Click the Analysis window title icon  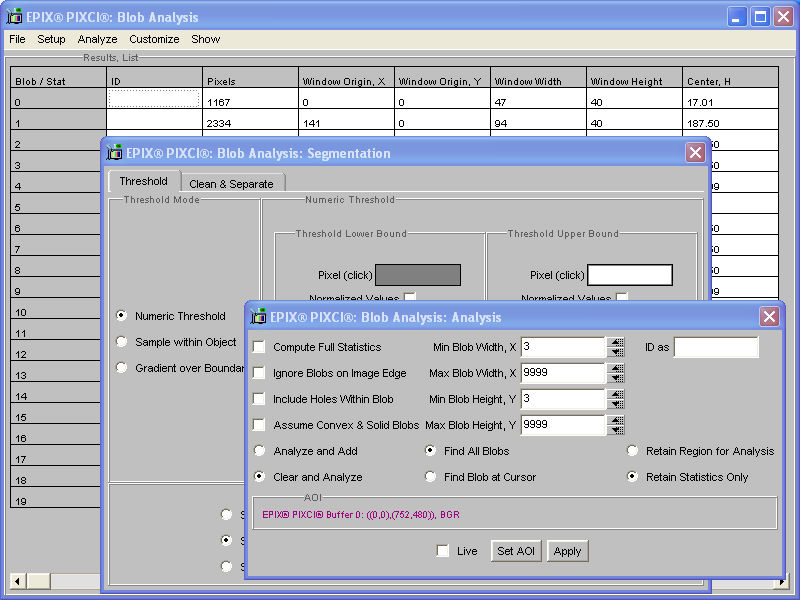click(258, 317)
